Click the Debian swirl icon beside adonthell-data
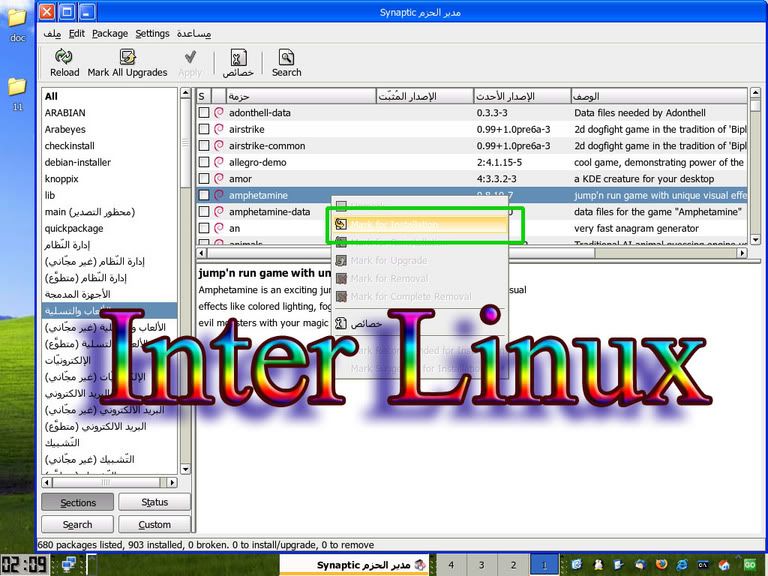Image resolution: width=768 pixels, height=576 pixels. 219,113
